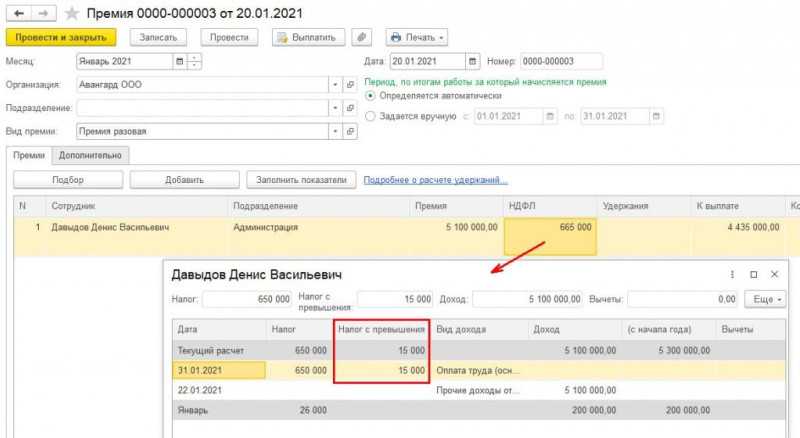The height and width of the screenshot is (438, 800).
Task: Open the Еще dropdown in popup
Action: (765, 299)
